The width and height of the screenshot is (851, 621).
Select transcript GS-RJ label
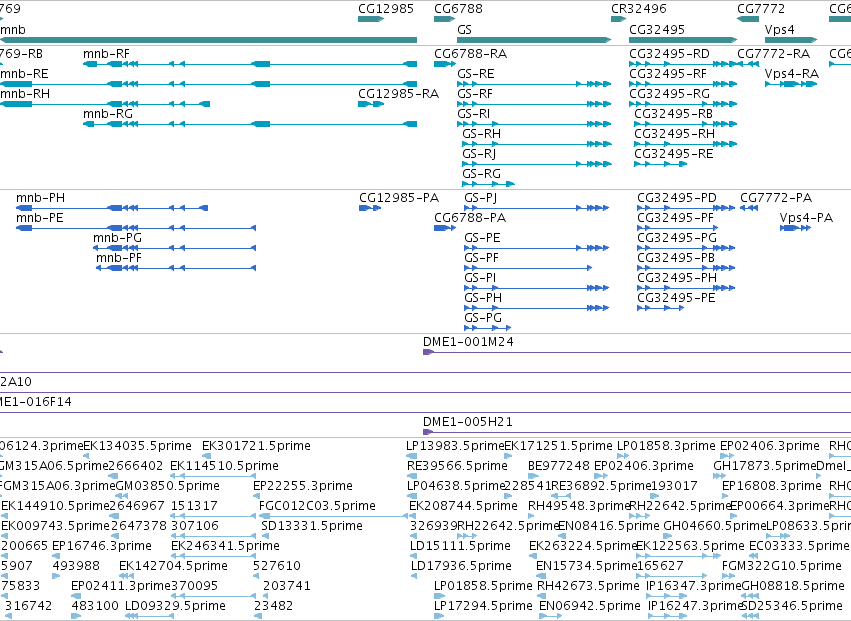tap(479, 154)
